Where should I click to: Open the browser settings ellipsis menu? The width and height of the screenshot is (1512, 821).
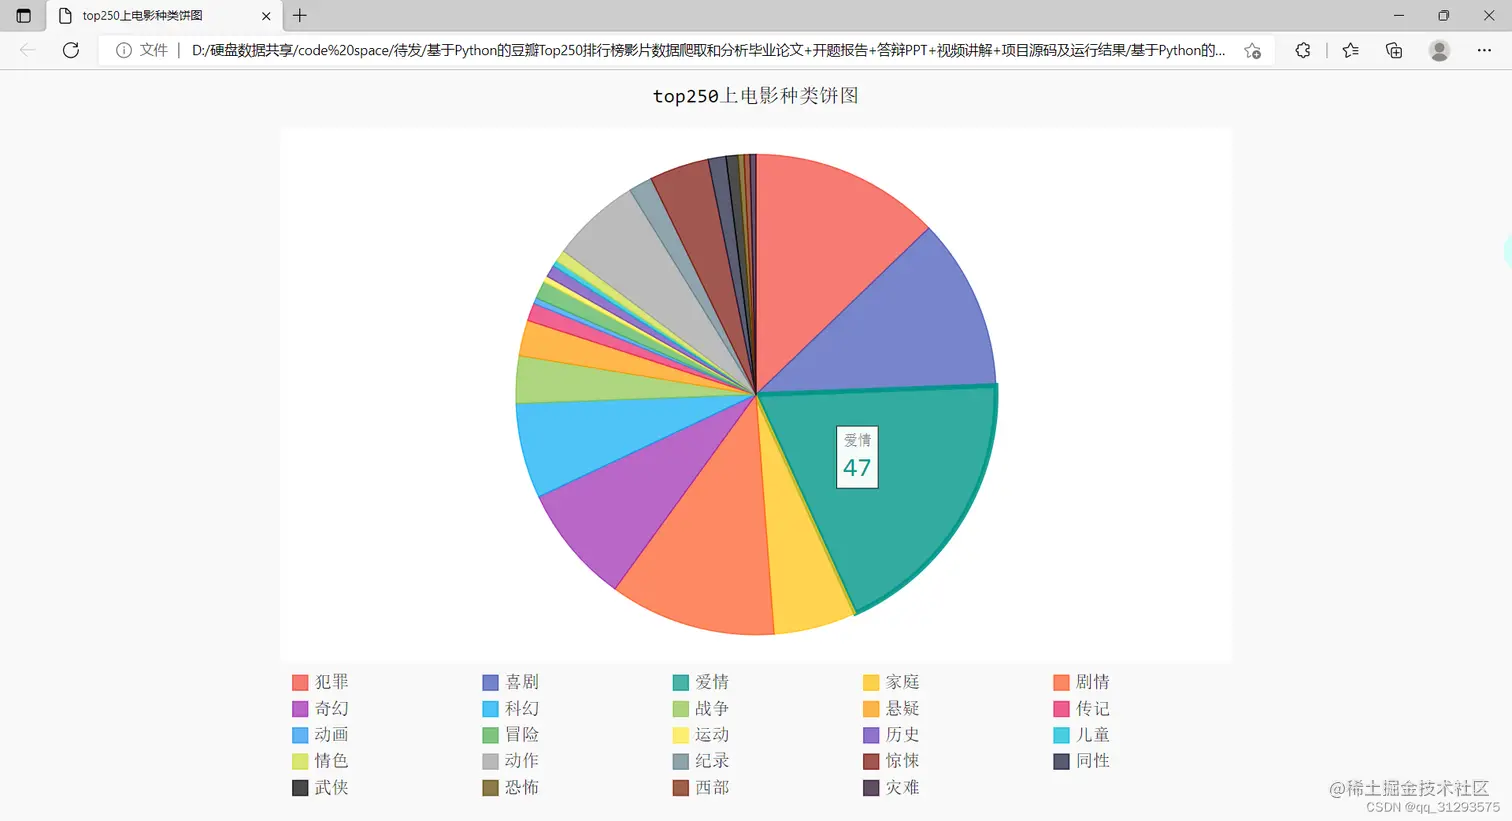click(1484, 50)
